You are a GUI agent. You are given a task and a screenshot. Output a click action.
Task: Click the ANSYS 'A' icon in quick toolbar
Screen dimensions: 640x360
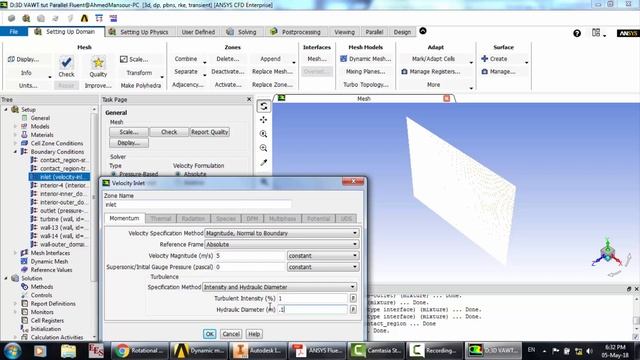pyautogui.click(x=84, y=18)
